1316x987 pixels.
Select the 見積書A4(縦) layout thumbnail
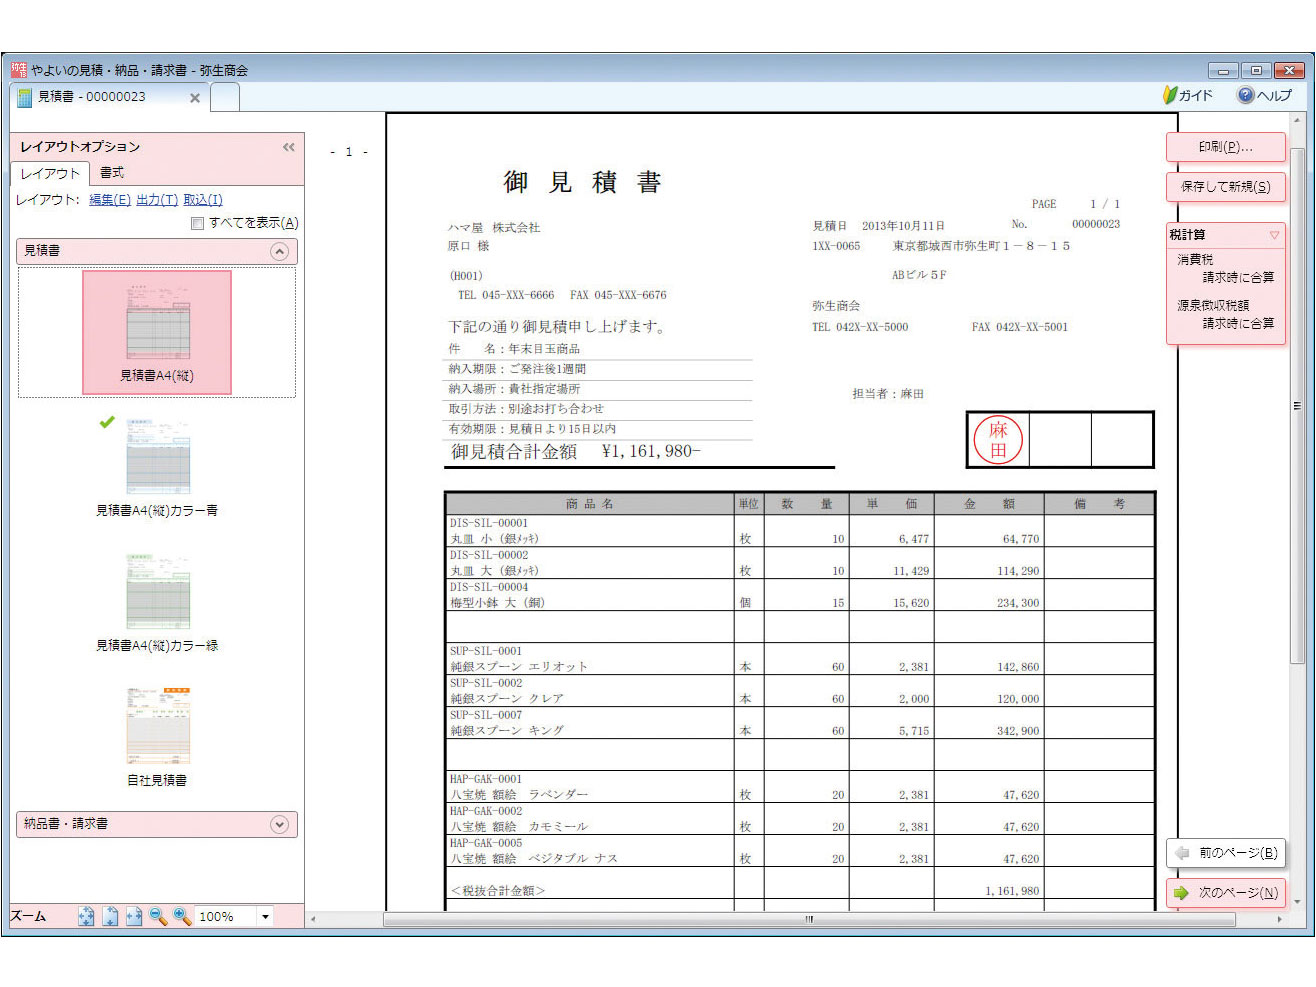(157, 332)
